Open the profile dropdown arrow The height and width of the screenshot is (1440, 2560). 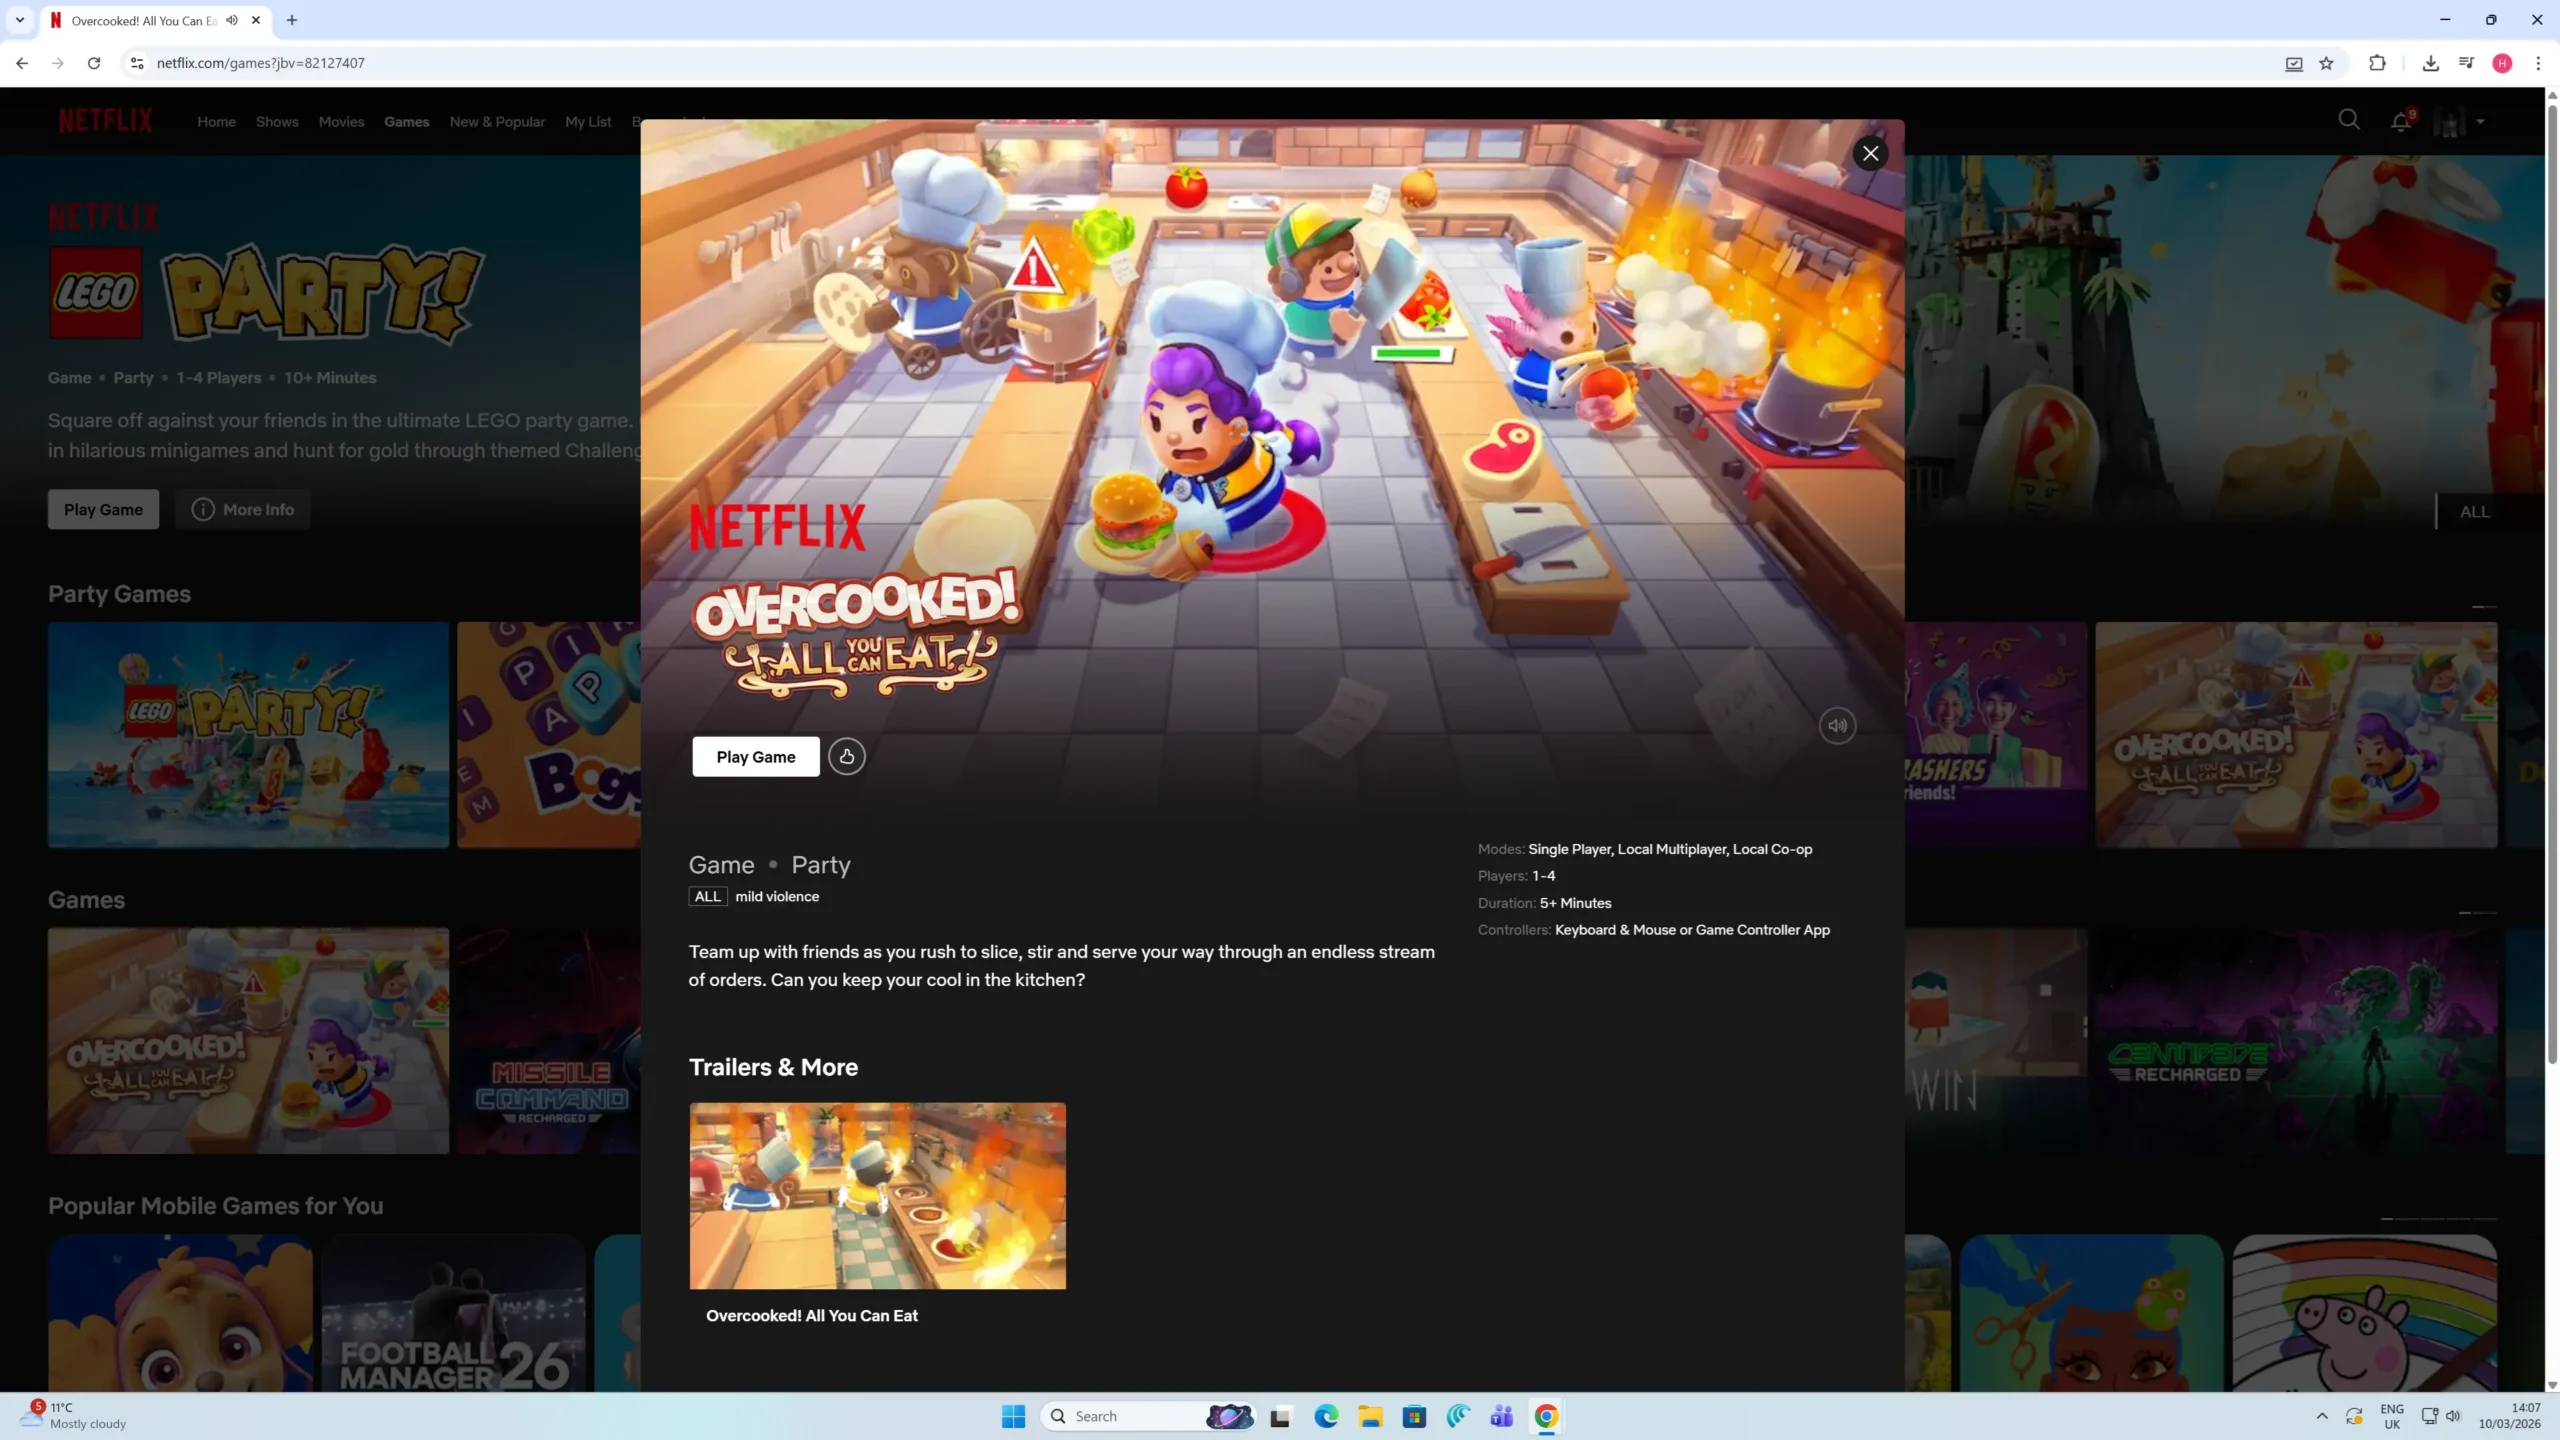[2479, 121]
